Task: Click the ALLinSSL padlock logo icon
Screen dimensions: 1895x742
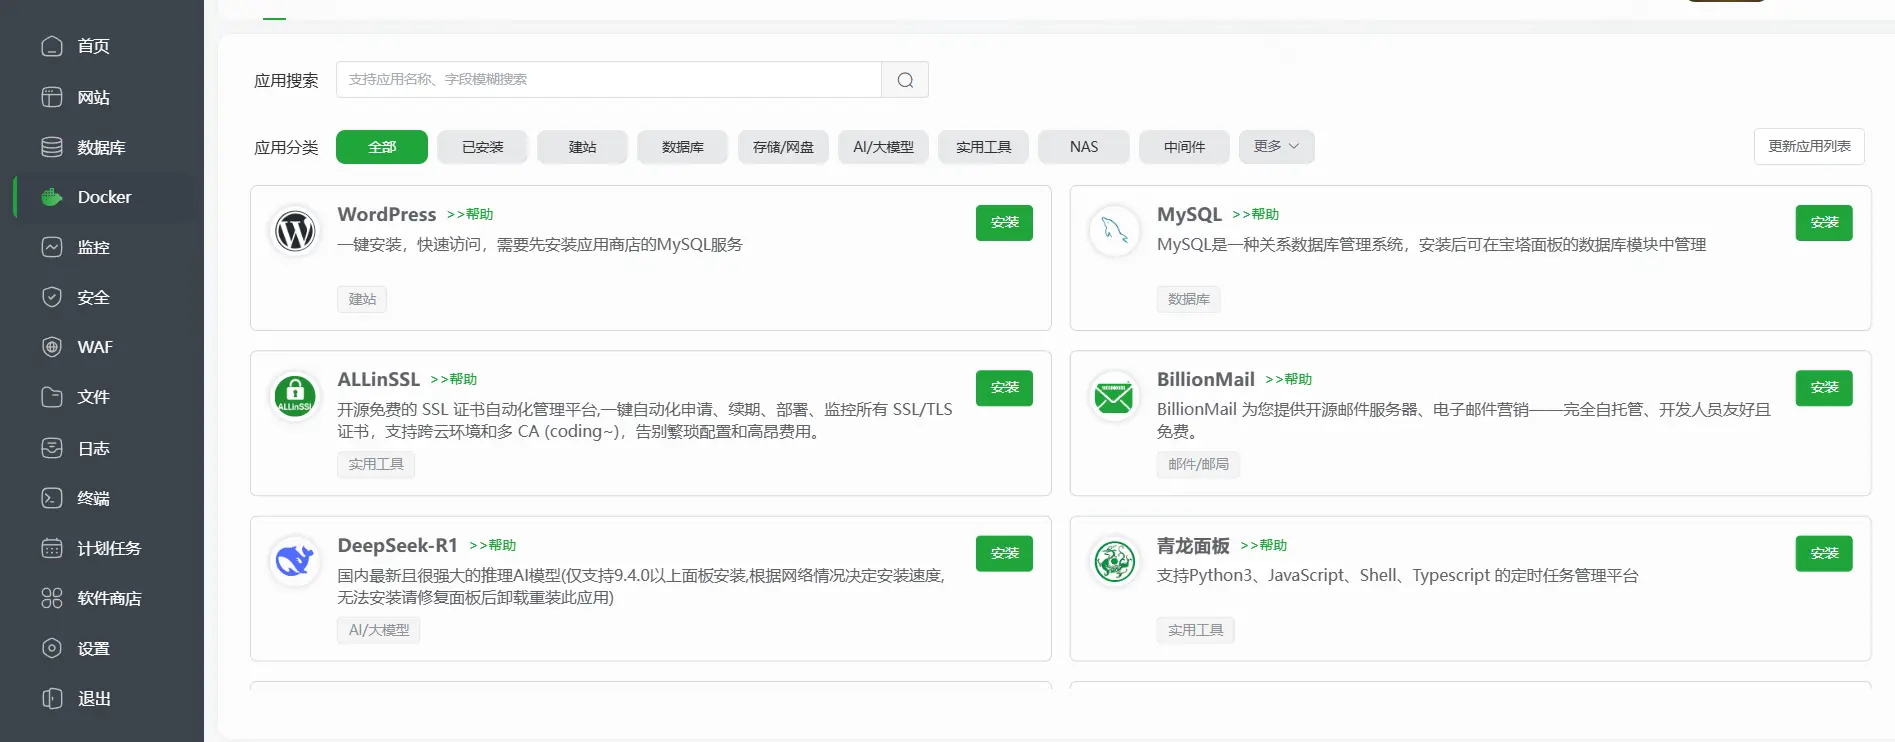Action: click(295, 396)
